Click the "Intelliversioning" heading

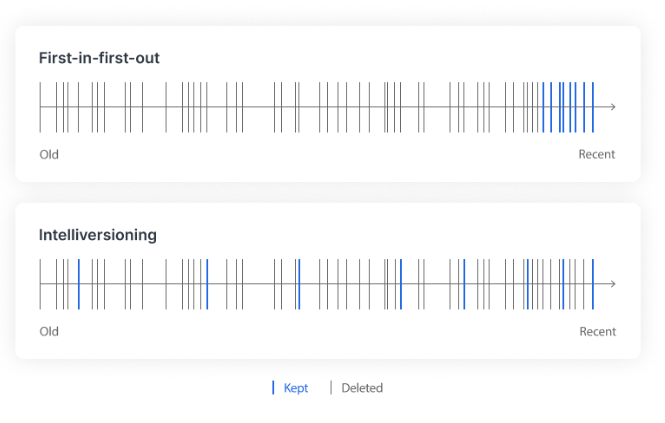(x=98, y=235)
